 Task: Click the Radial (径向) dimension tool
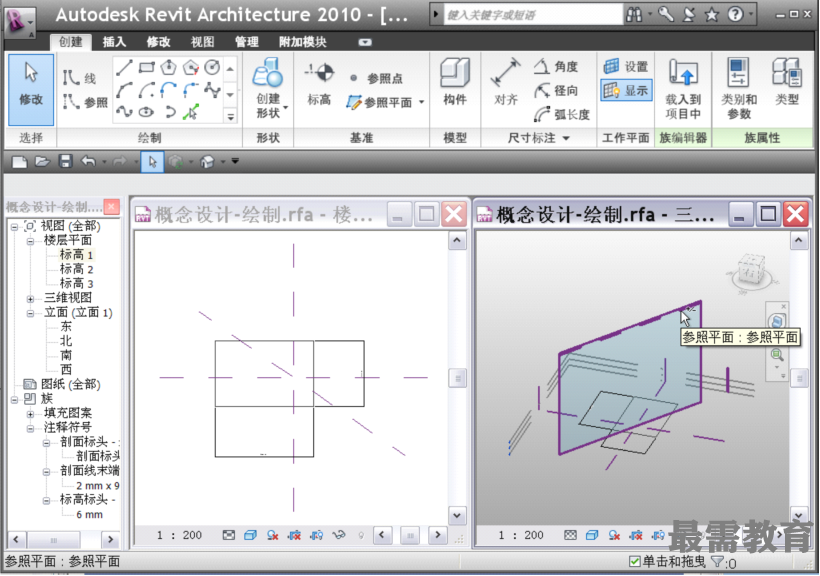point(556,91)
